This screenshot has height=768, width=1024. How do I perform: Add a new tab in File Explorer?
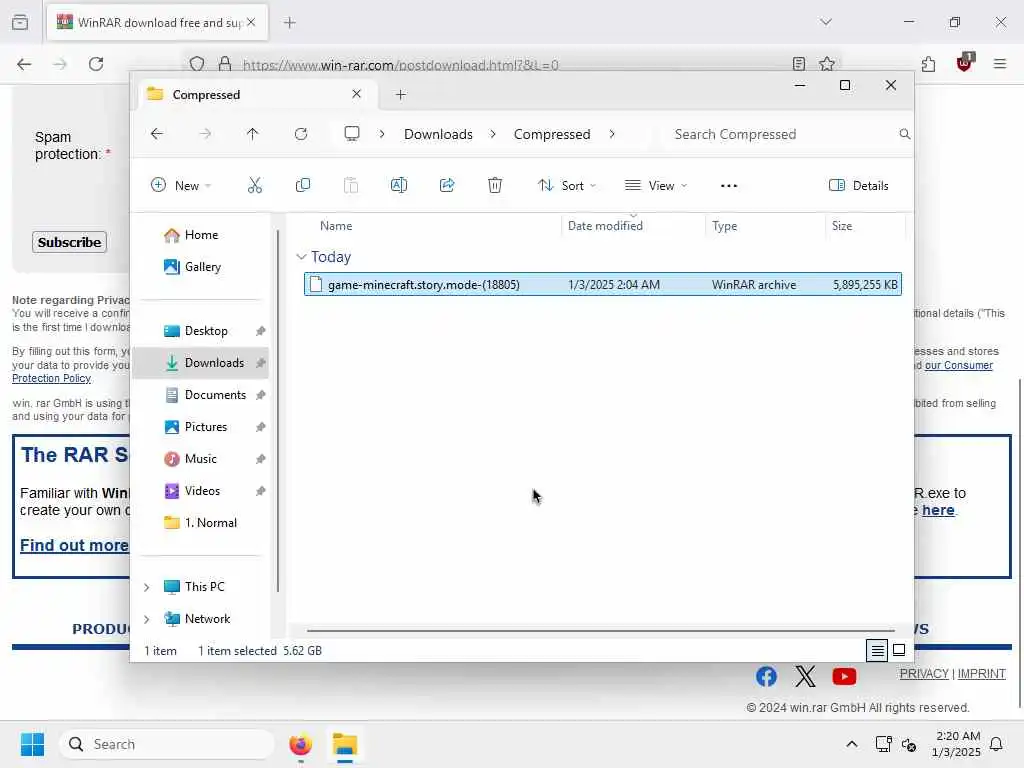pos(400,95)
